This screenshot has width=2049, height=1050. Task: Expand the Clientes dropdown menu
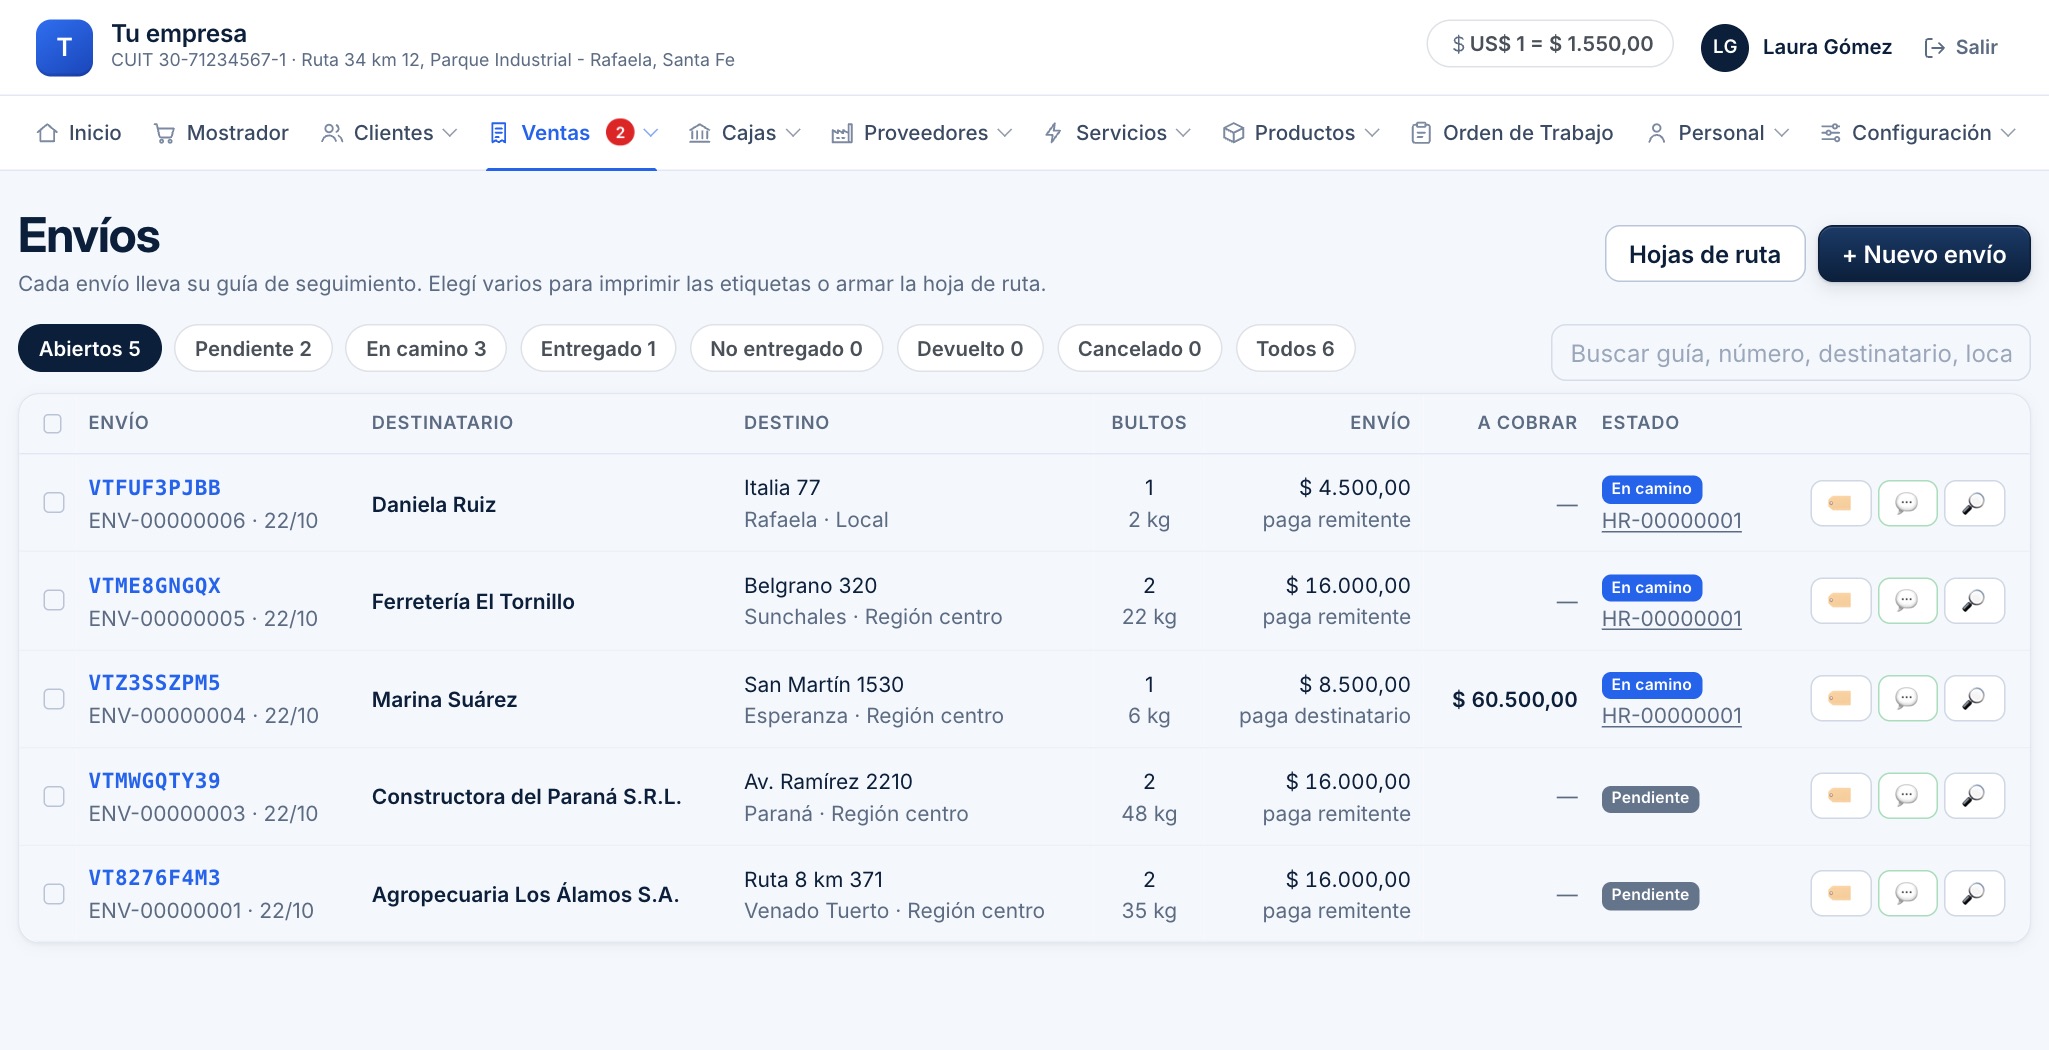pyautogui.click(x=450, y=133)
